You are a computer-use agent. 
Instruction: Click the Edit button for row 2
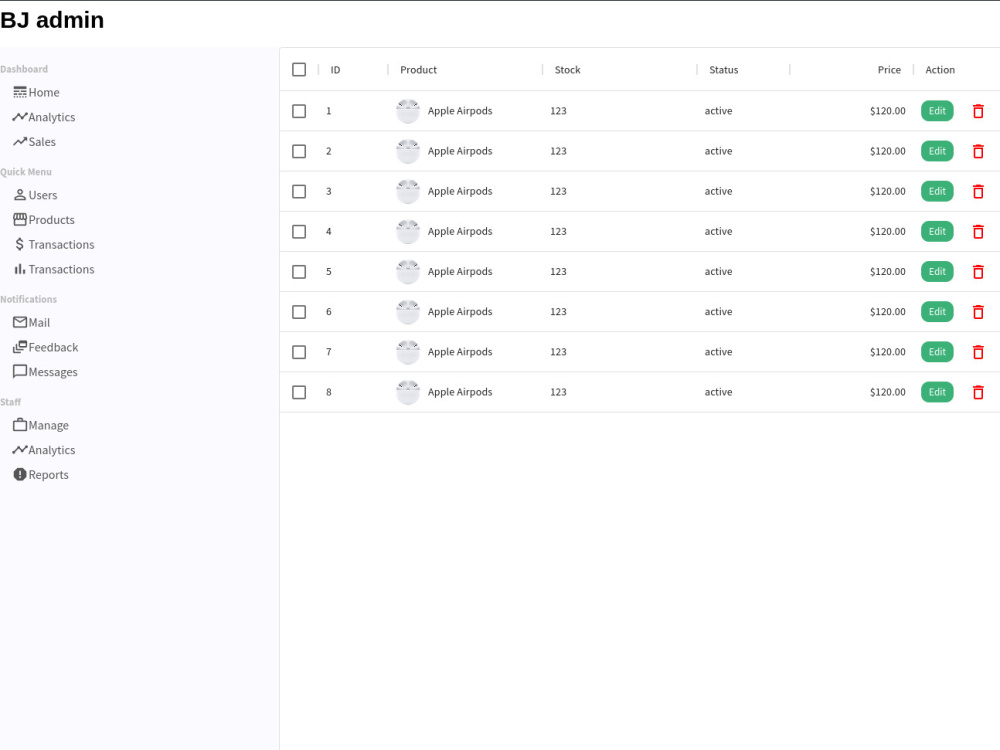click(937, 151)
